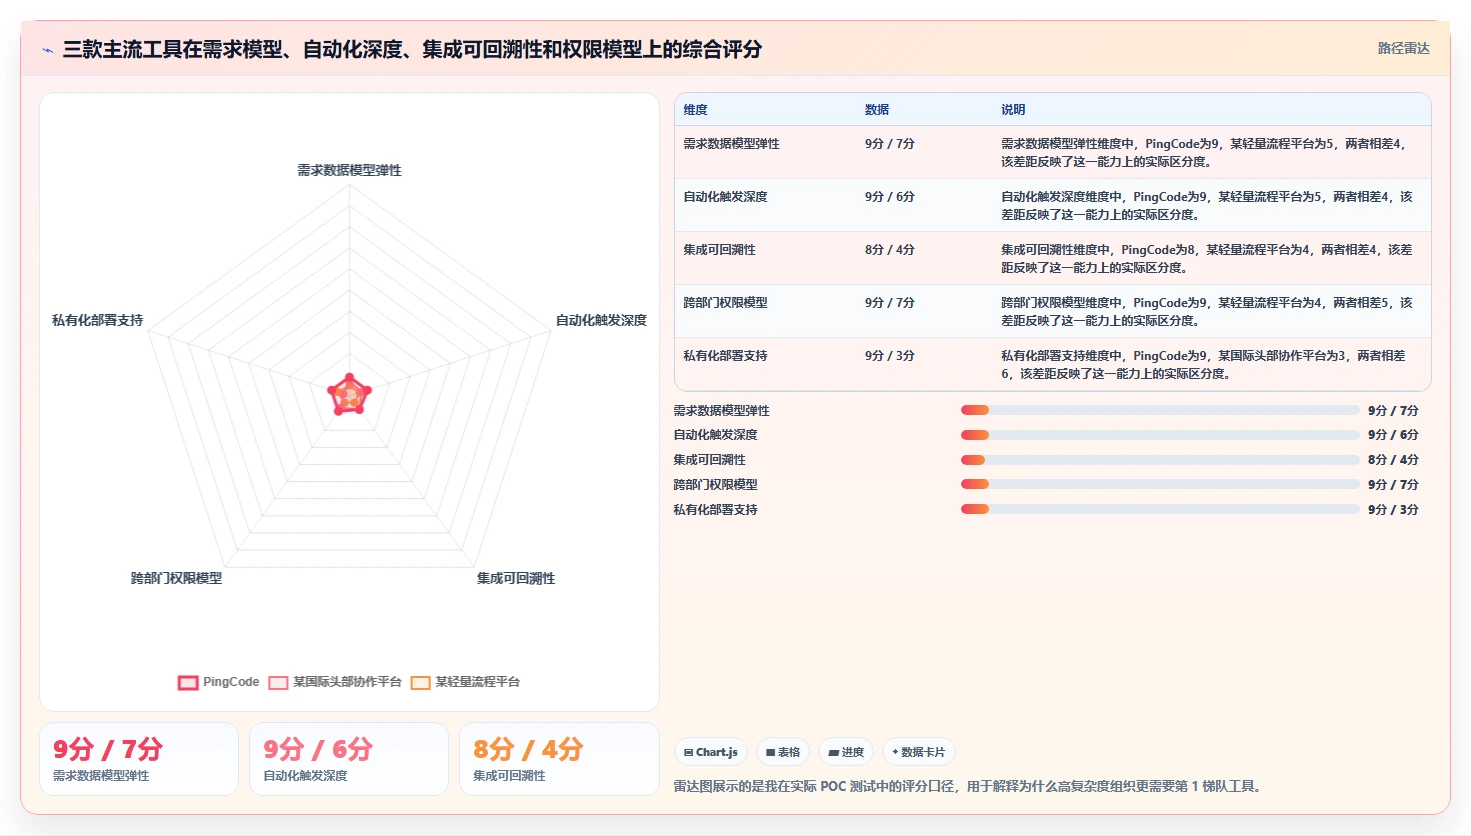The image size is (1471, 836).
Task: Click the 跨部门权限模型 progress bar
Action: click(x=1160, y=484)
